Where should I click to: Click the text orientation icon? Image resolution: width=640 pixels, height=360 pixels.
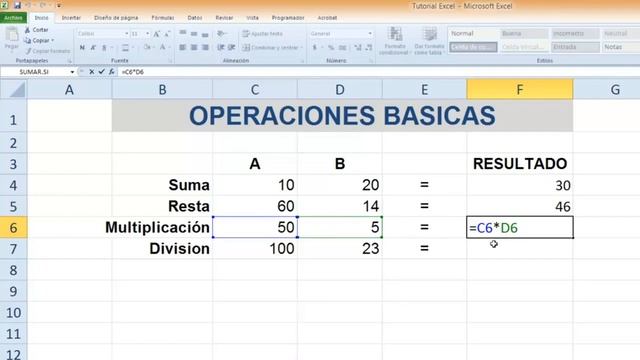[x=221, y=34]
